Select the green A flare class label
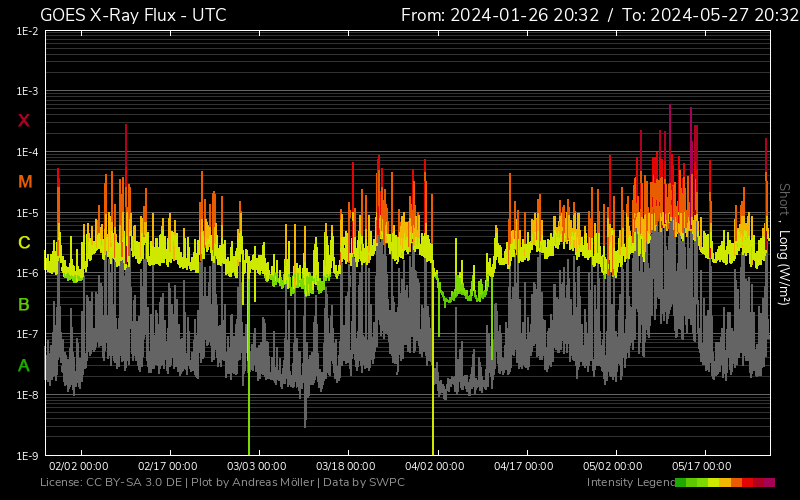The image size is (800, 500). pyautogui.click(x=24, y=366)
